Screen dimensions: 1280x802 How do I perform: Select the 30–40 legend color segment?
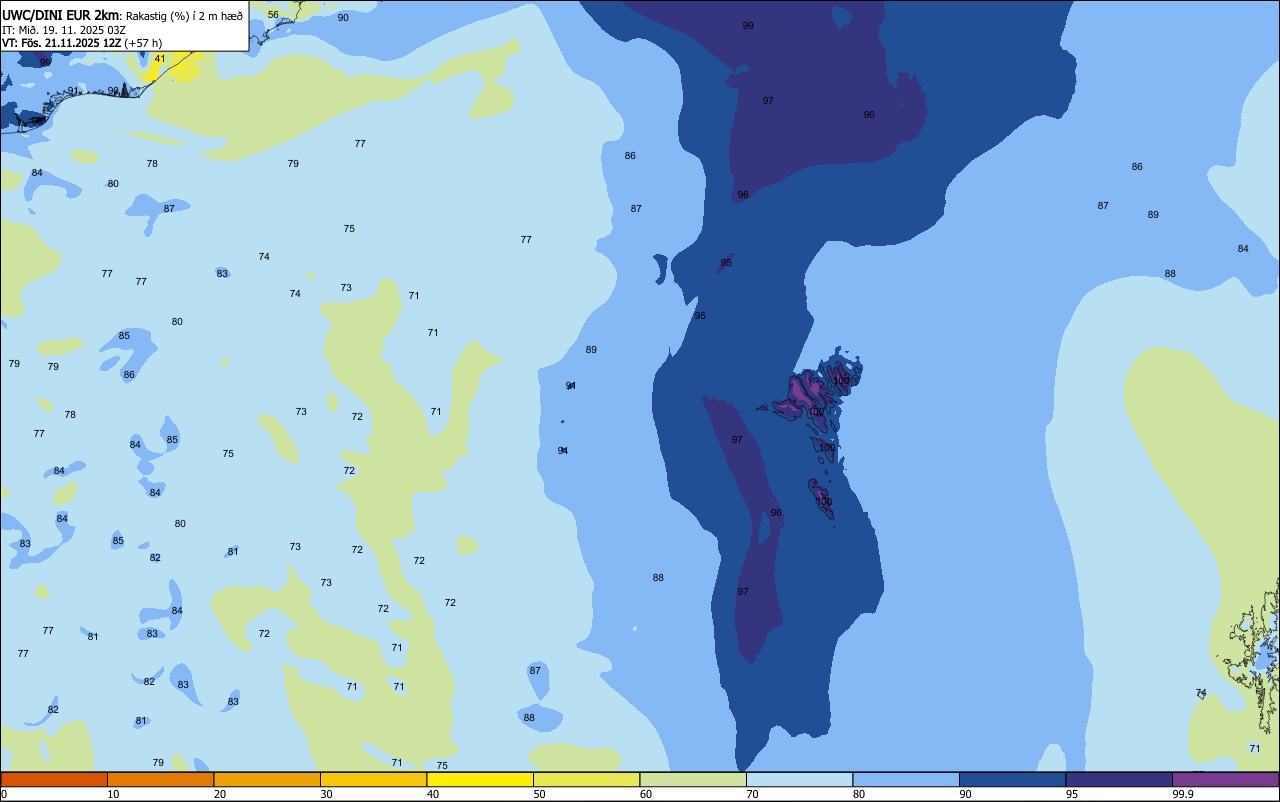tap(373, 779)
